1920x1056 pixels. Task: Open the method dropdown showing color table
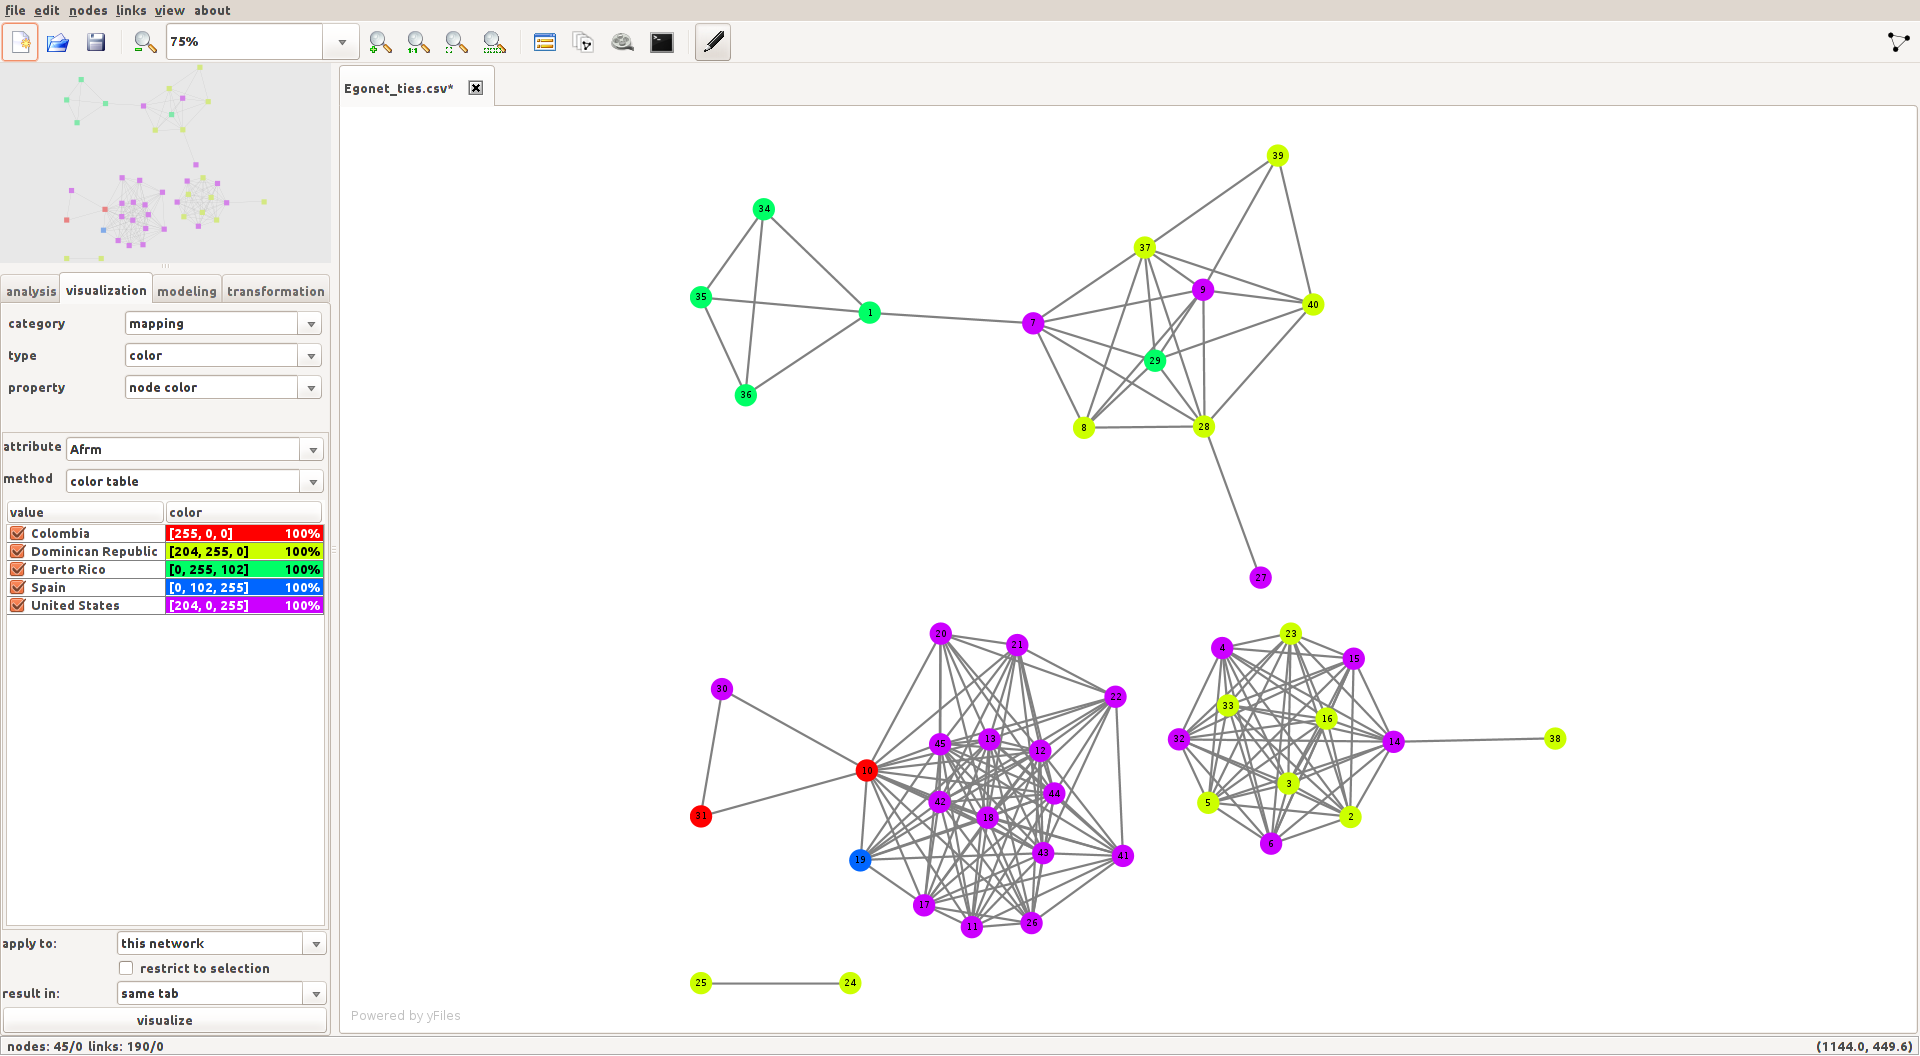pyautogui.click(x=312, y=482)
